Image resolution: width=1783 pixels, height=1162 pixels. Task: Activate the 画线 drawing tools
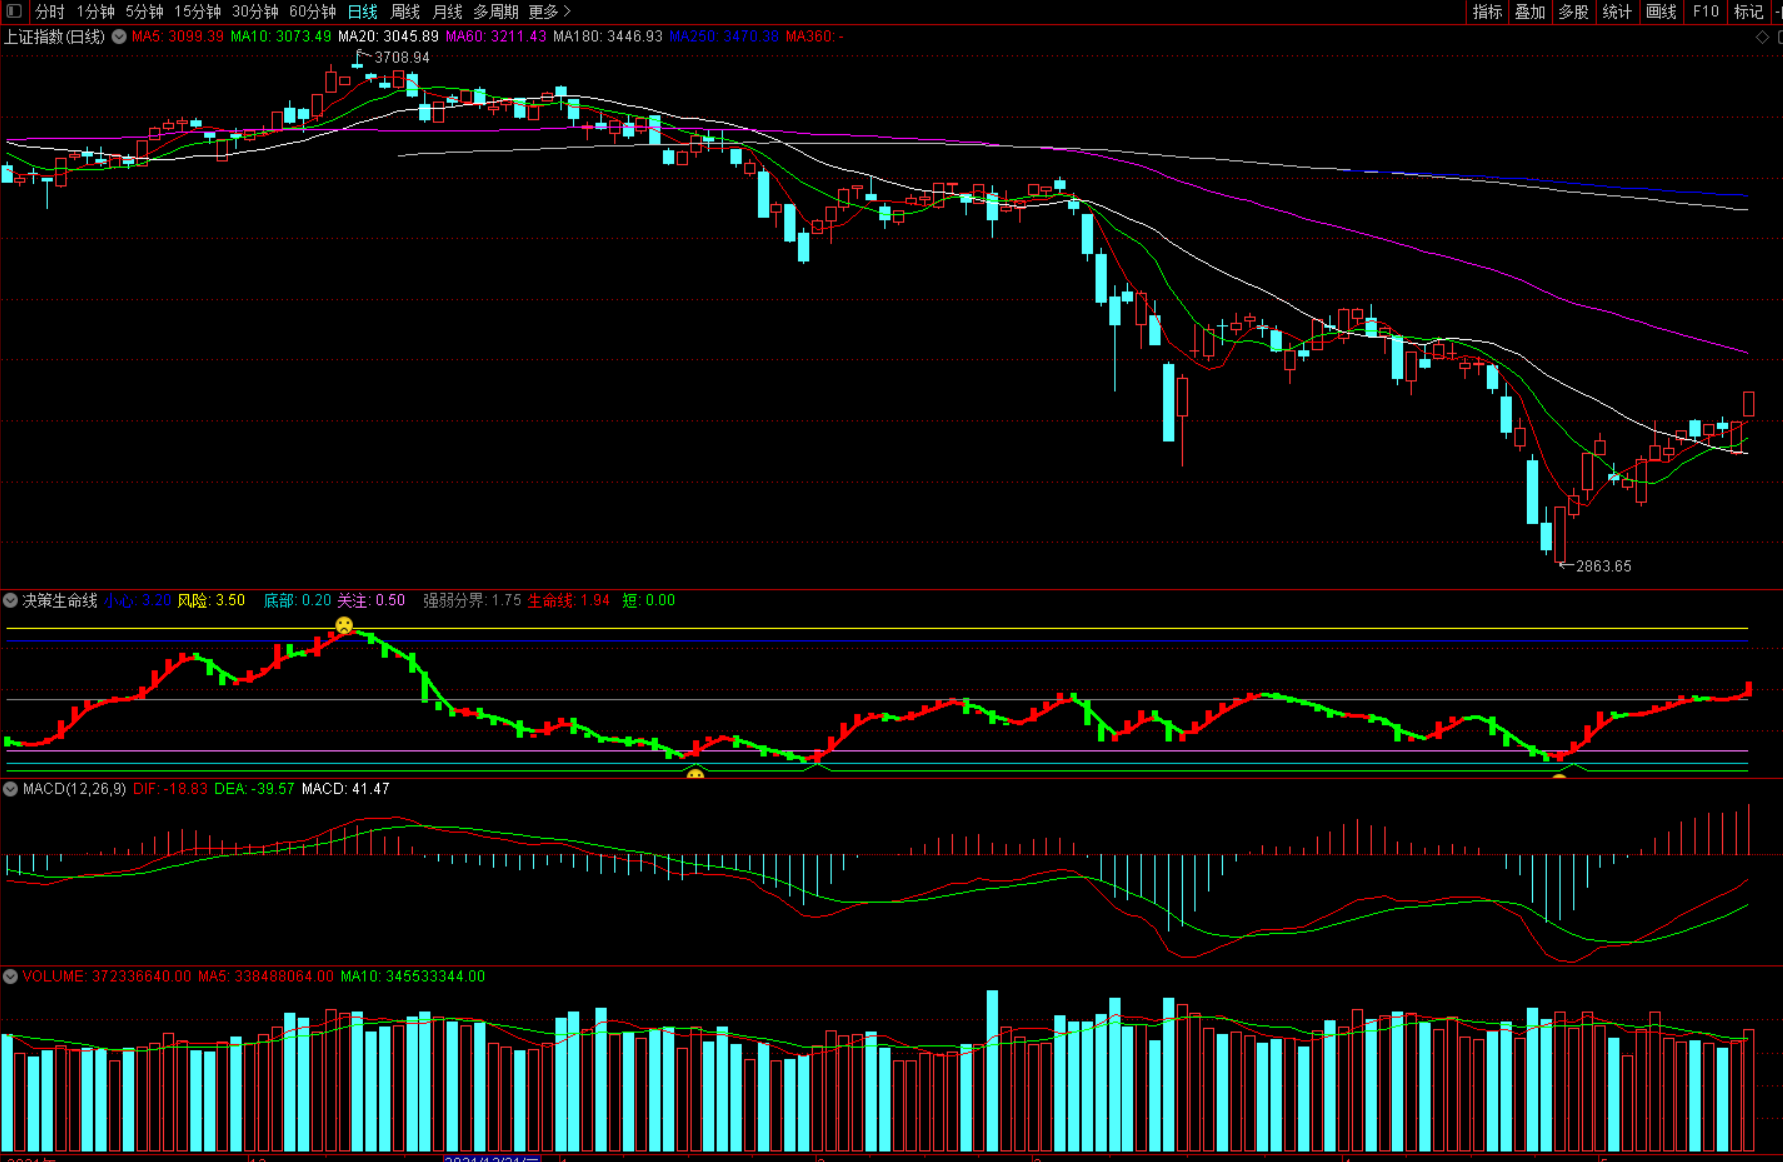coord(1661,12)
